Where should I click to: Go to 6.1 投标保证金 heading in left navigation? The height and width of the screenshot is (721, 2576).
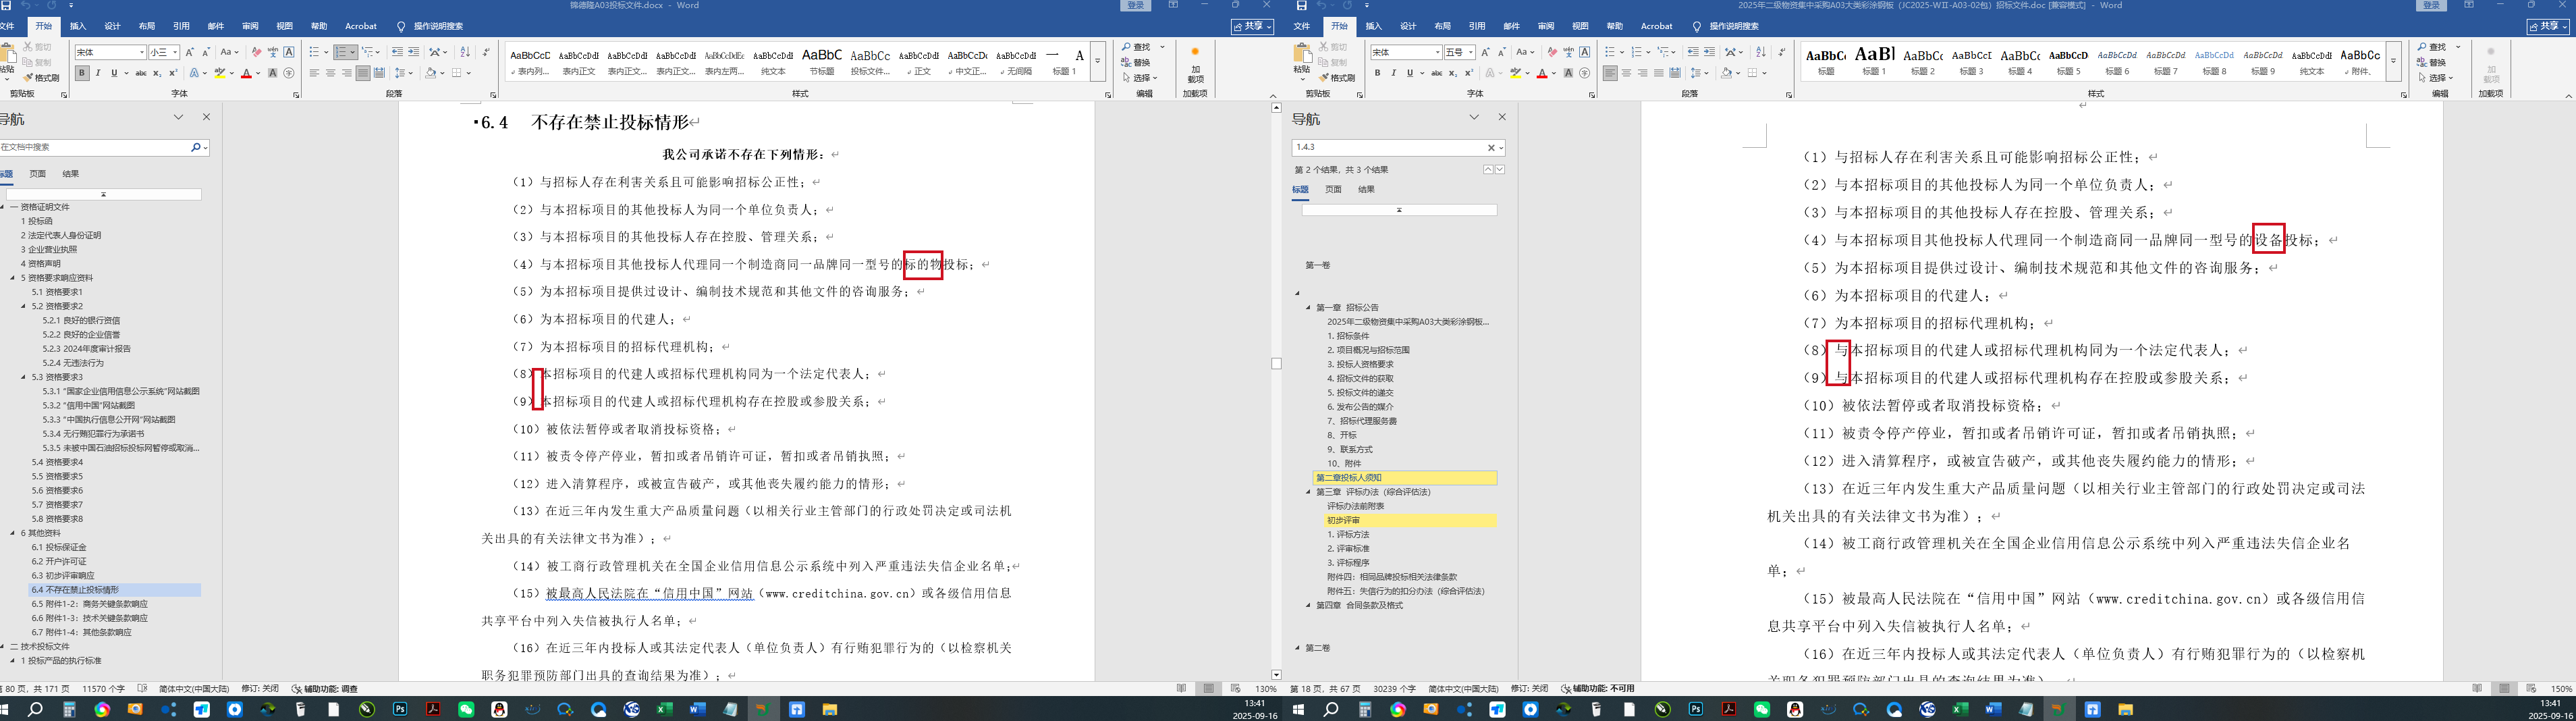pos(59,547)
